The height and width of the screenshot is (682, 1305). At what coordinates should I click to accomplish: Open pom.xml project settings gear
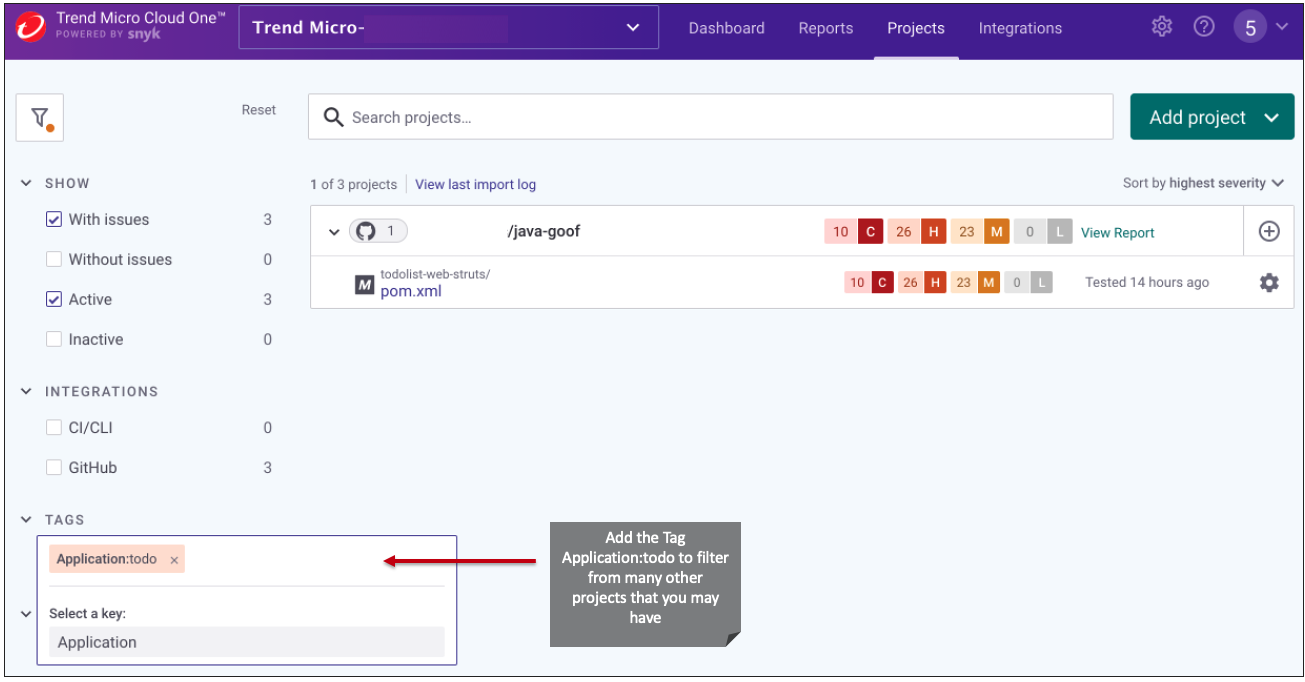[1269, 283]
